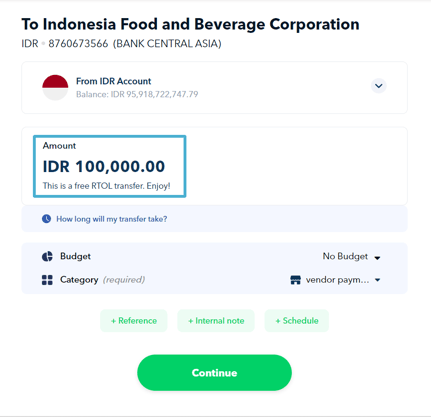Click the clock icon beside transfer time
Viewport: 431px width, 417px height.
click(46, 219)
